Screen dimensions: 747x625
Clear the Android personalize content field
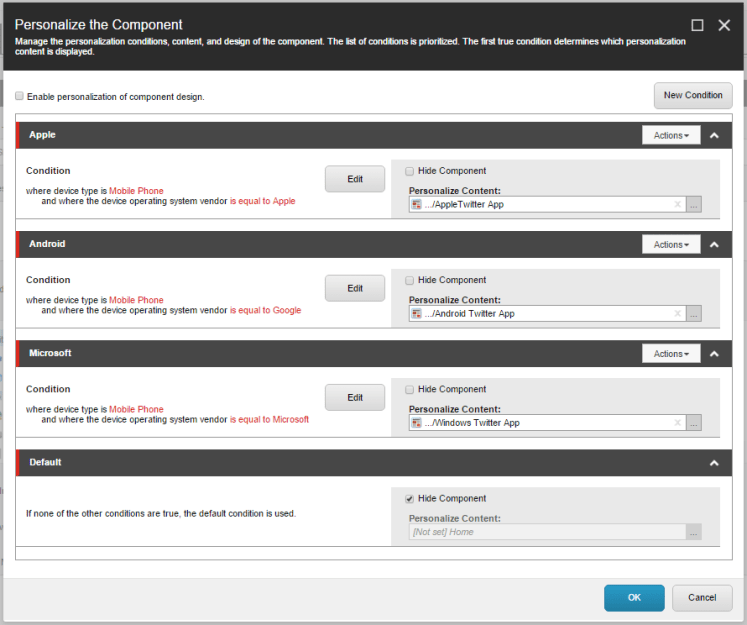pos(677,314)
